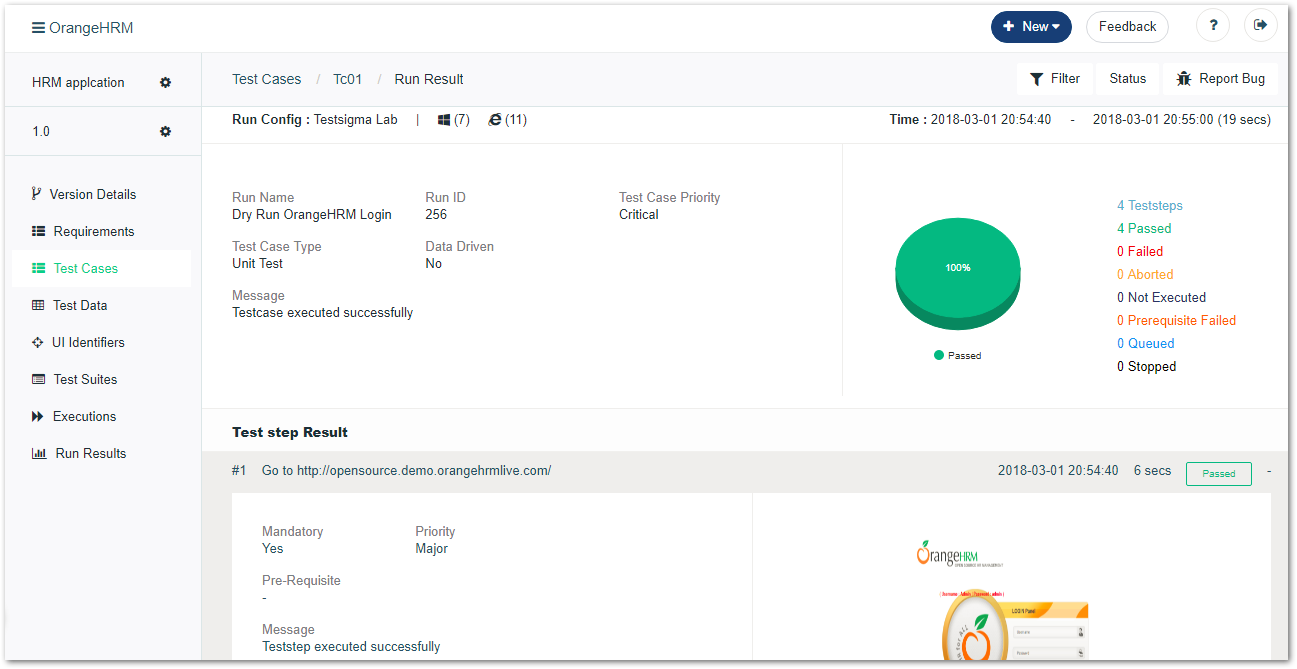Click the Requirements list icon
Screen dimensions: 1297x669
(39, 231)
